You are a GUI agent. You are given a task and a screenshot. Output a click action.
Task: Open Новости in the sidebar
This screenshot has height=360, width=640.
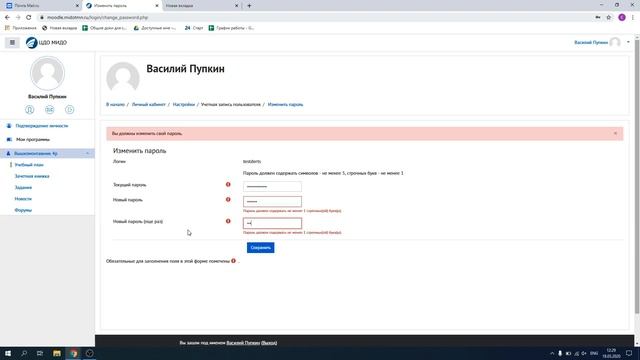(23, 199)
